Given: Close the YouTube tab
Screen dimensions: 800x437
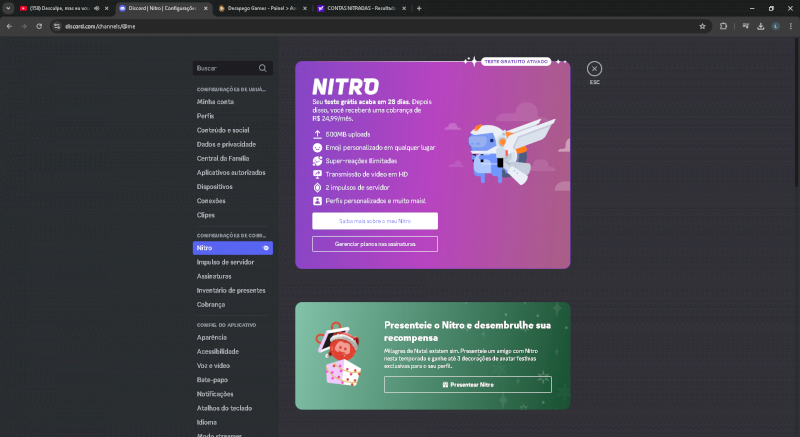Looking at the screenshot, I should pos(107,8).
